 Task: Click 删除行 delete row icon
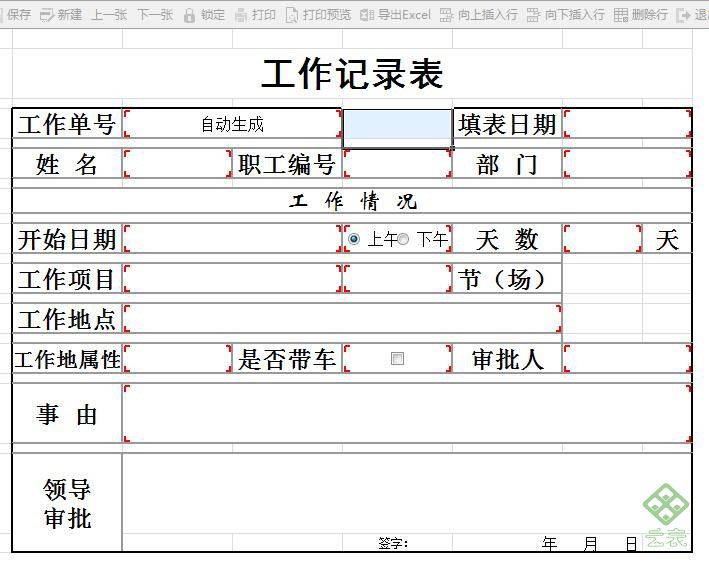tap(621, 15)
